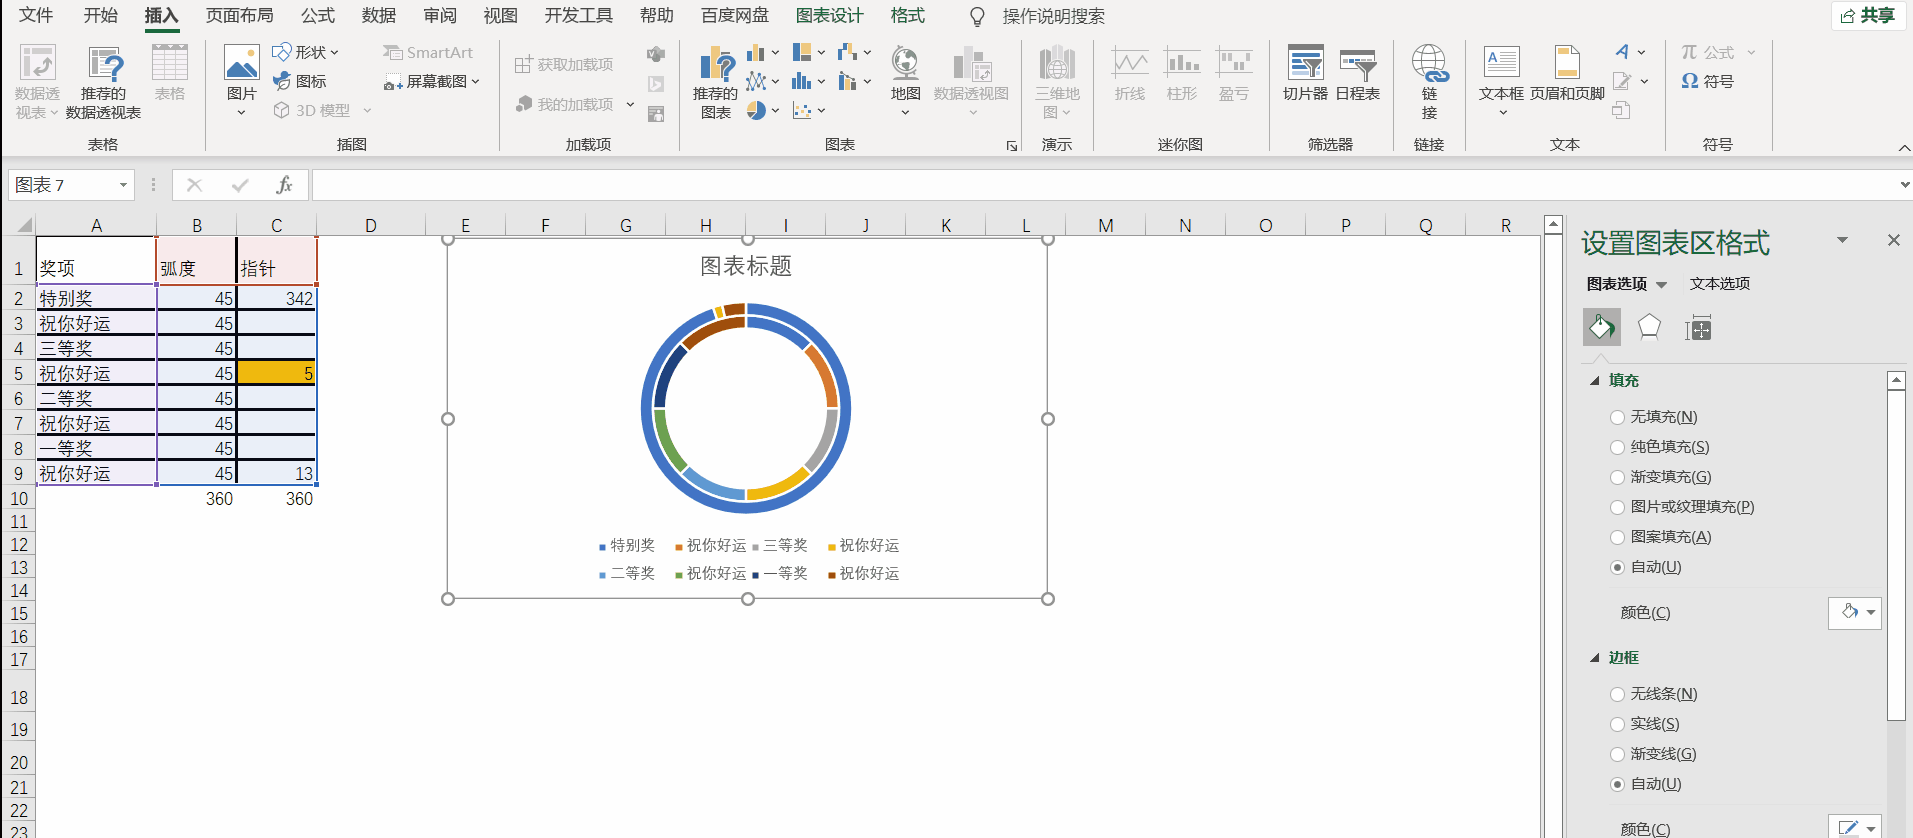Click the Select All corner of the sheet
Viewport: 1913px width, 838px height.
click(19, 225)
